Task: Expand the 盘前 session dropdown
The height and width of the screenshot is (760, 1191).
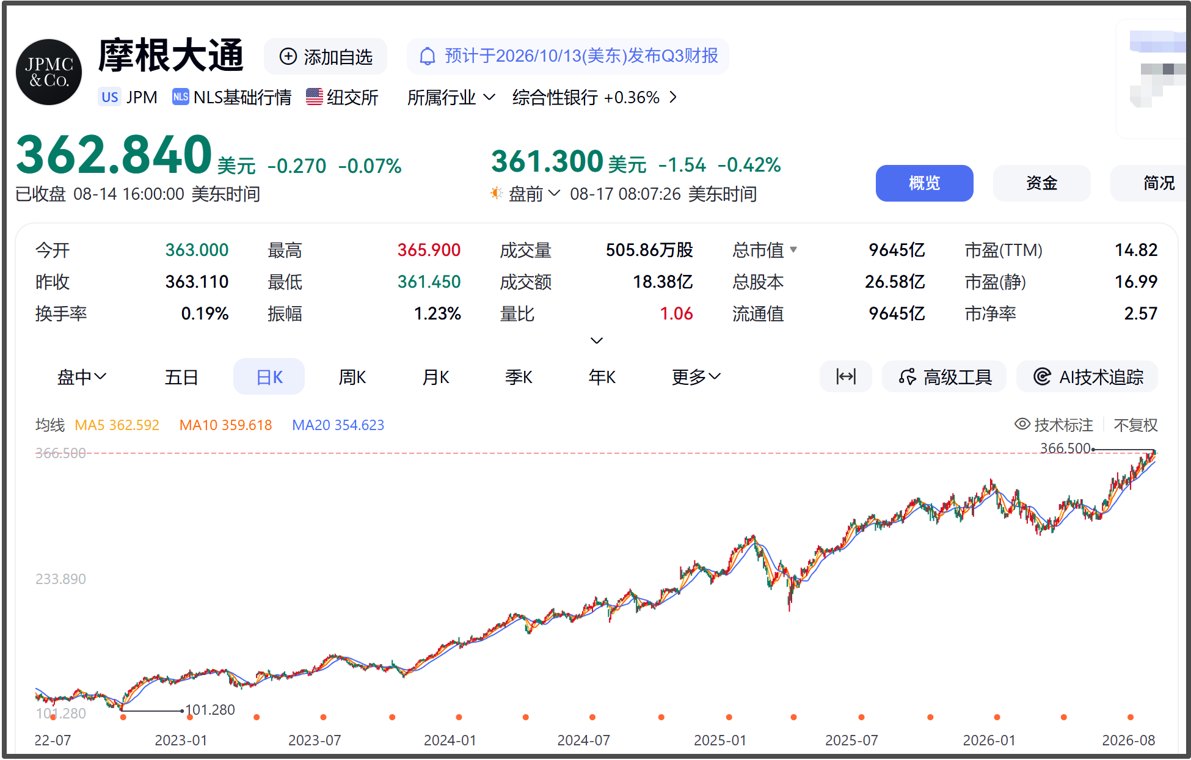Action: pyautogui.click(x=534, y=194)
